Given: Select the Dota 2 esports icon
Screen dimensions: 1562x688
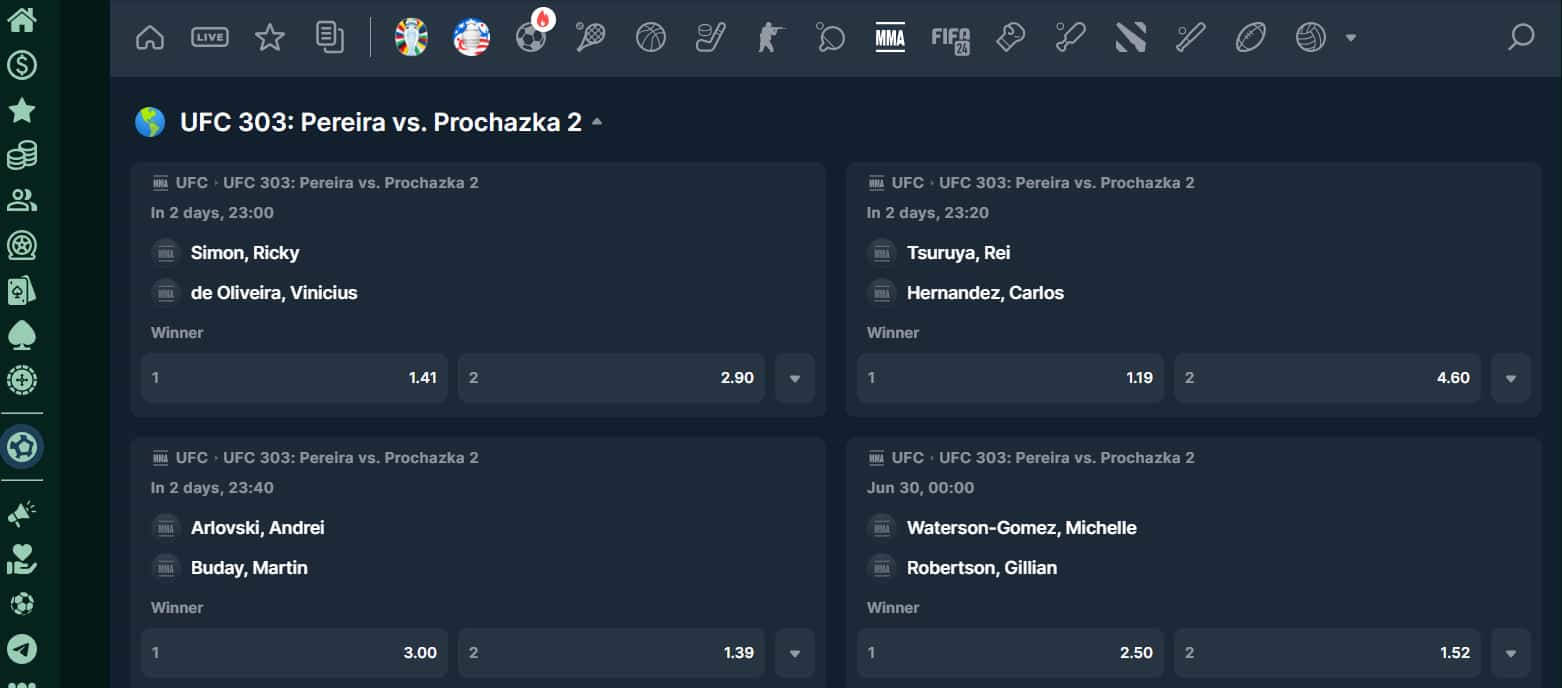Looking at the screenshot, I should [1130, 38].
